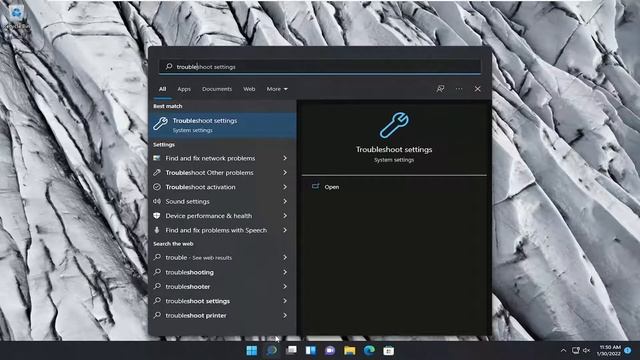
Task: Expand arrow for trouble web result
Action: coord(285,258)
